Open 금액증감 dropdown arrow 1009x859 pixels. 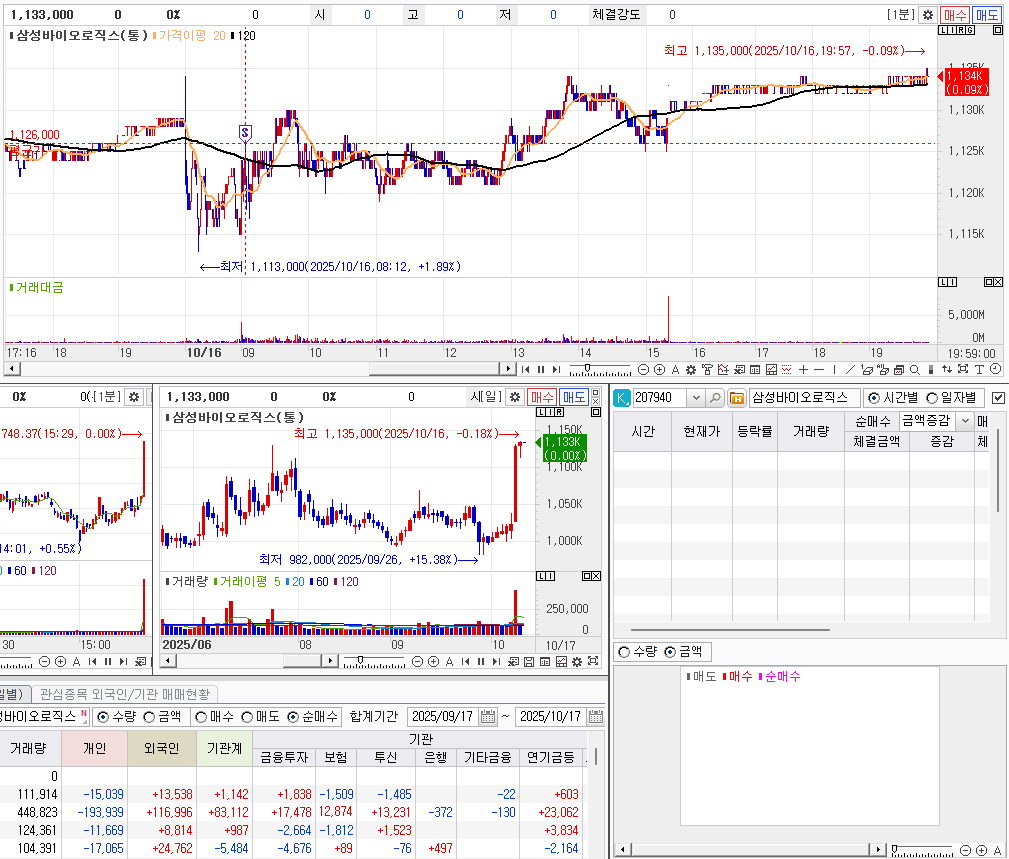pyautogui.click(x=965, y=421)
